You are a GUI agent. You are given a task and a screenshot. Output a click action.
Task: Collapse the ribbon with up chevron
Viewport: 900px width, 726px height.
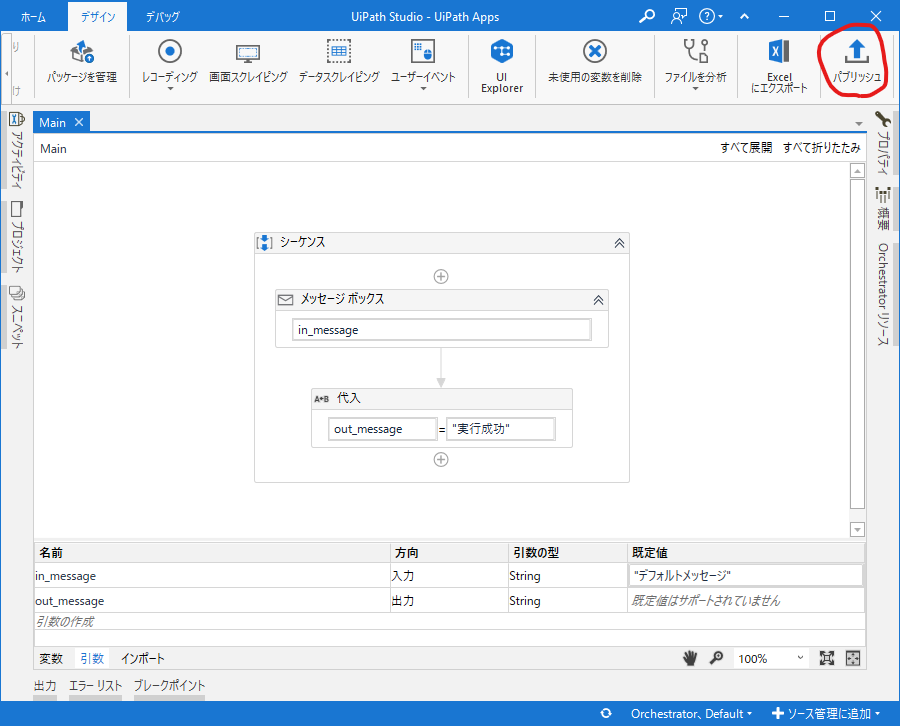click(x=744, y=16)
